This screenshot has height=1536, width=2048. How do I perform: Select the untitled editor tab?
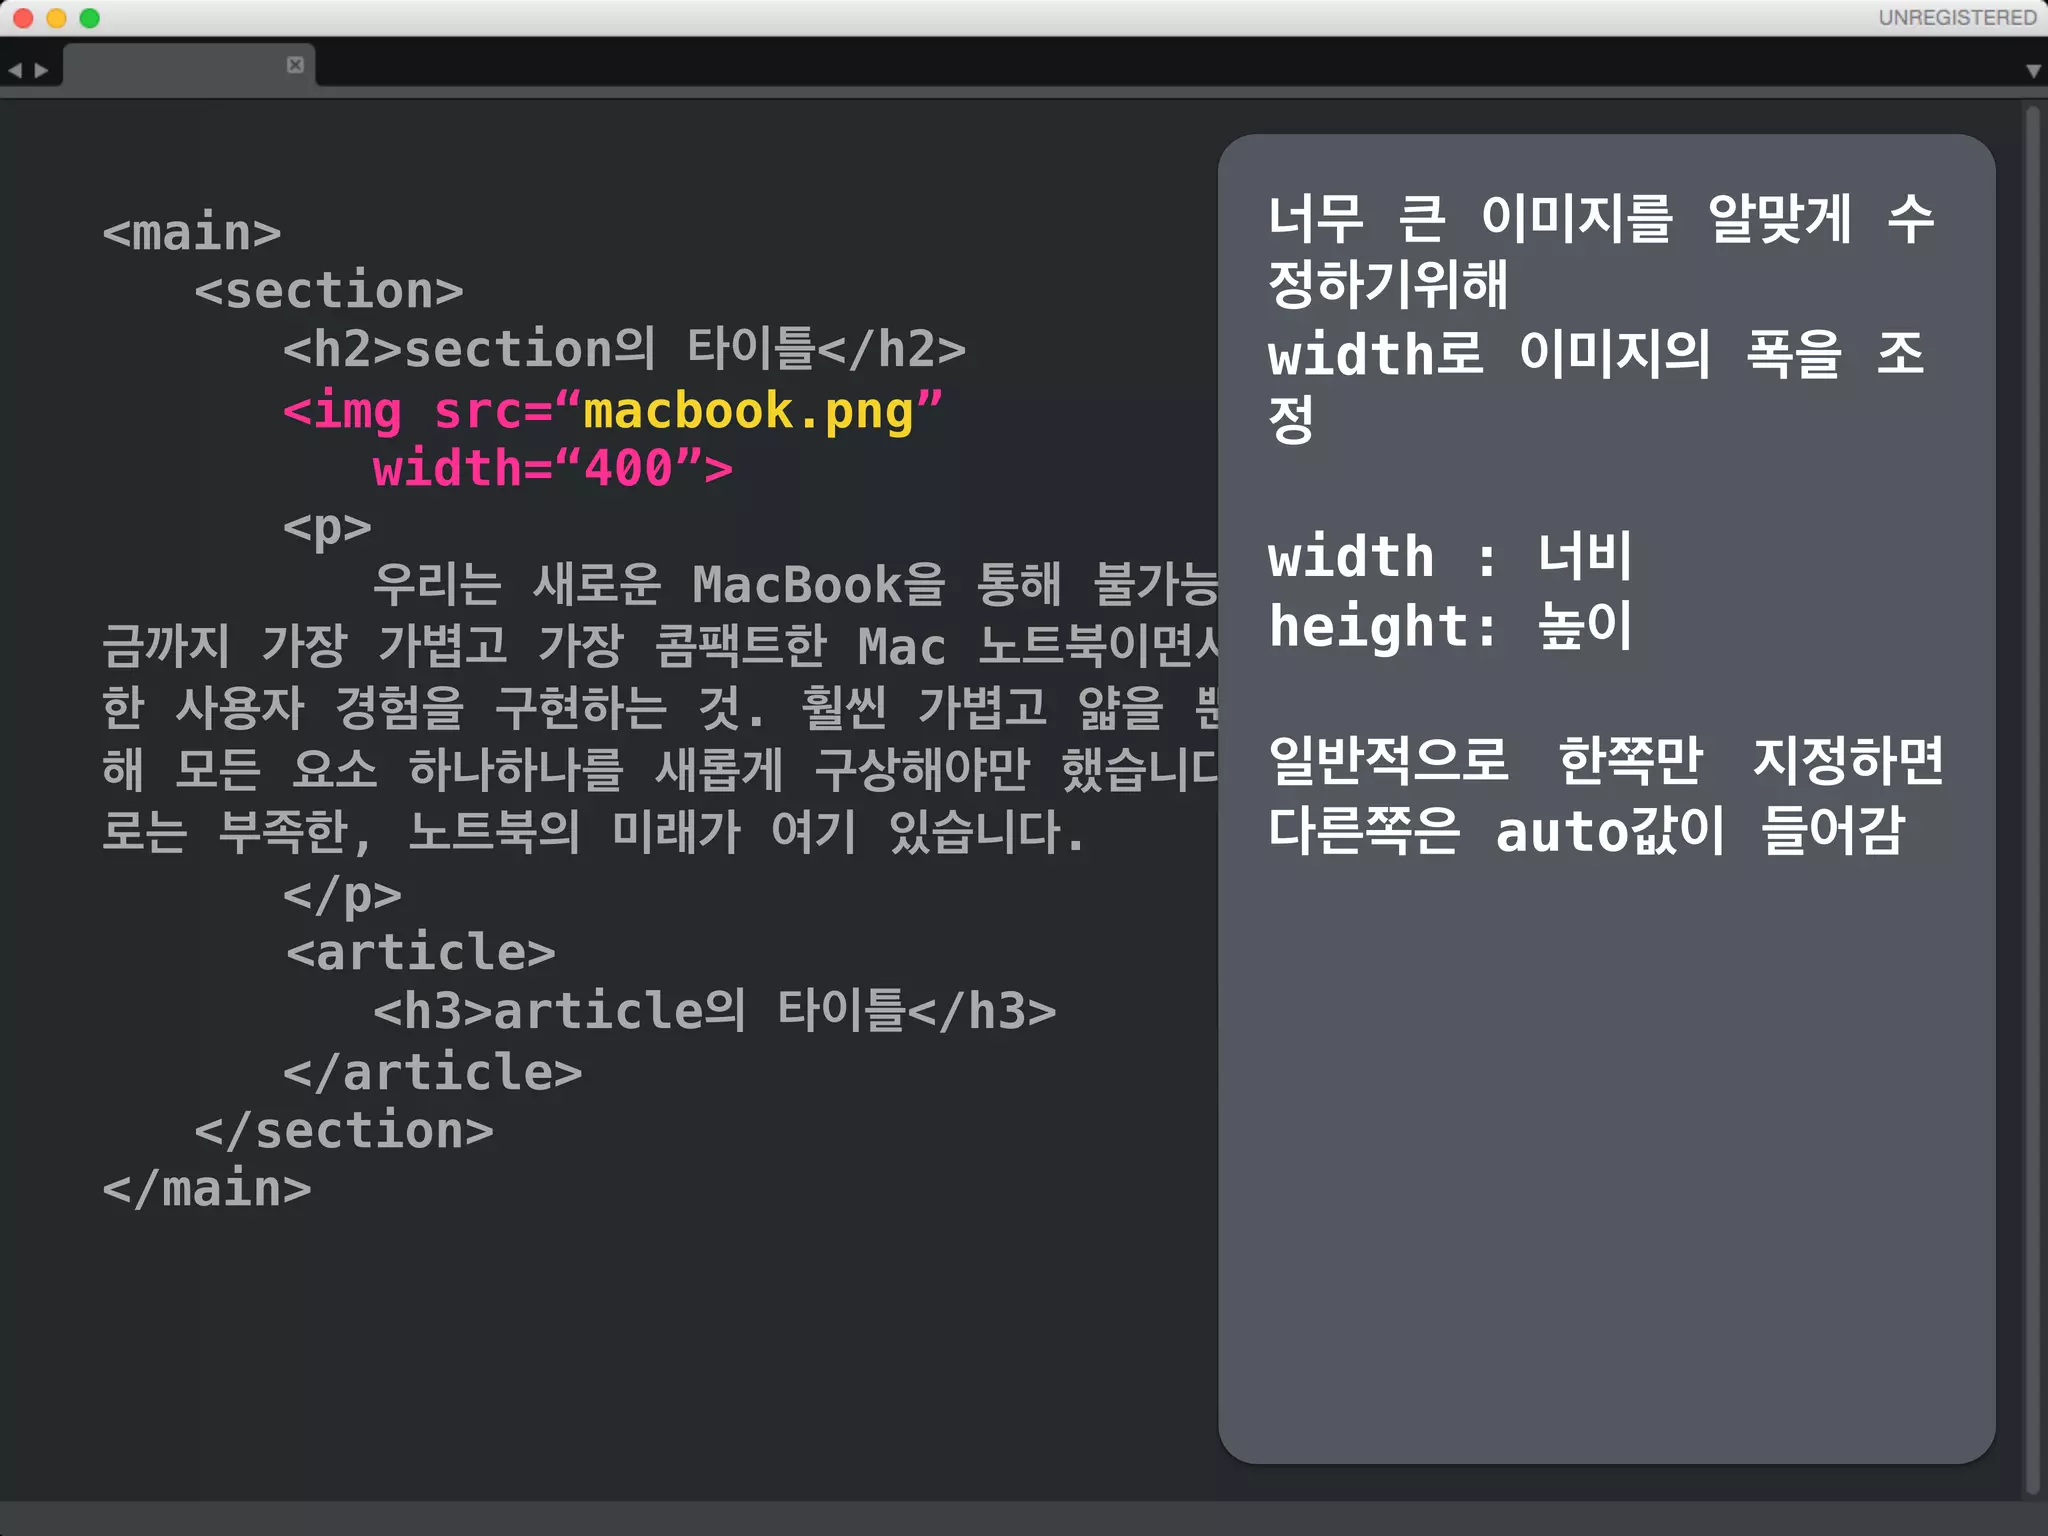tap(190, 65)
